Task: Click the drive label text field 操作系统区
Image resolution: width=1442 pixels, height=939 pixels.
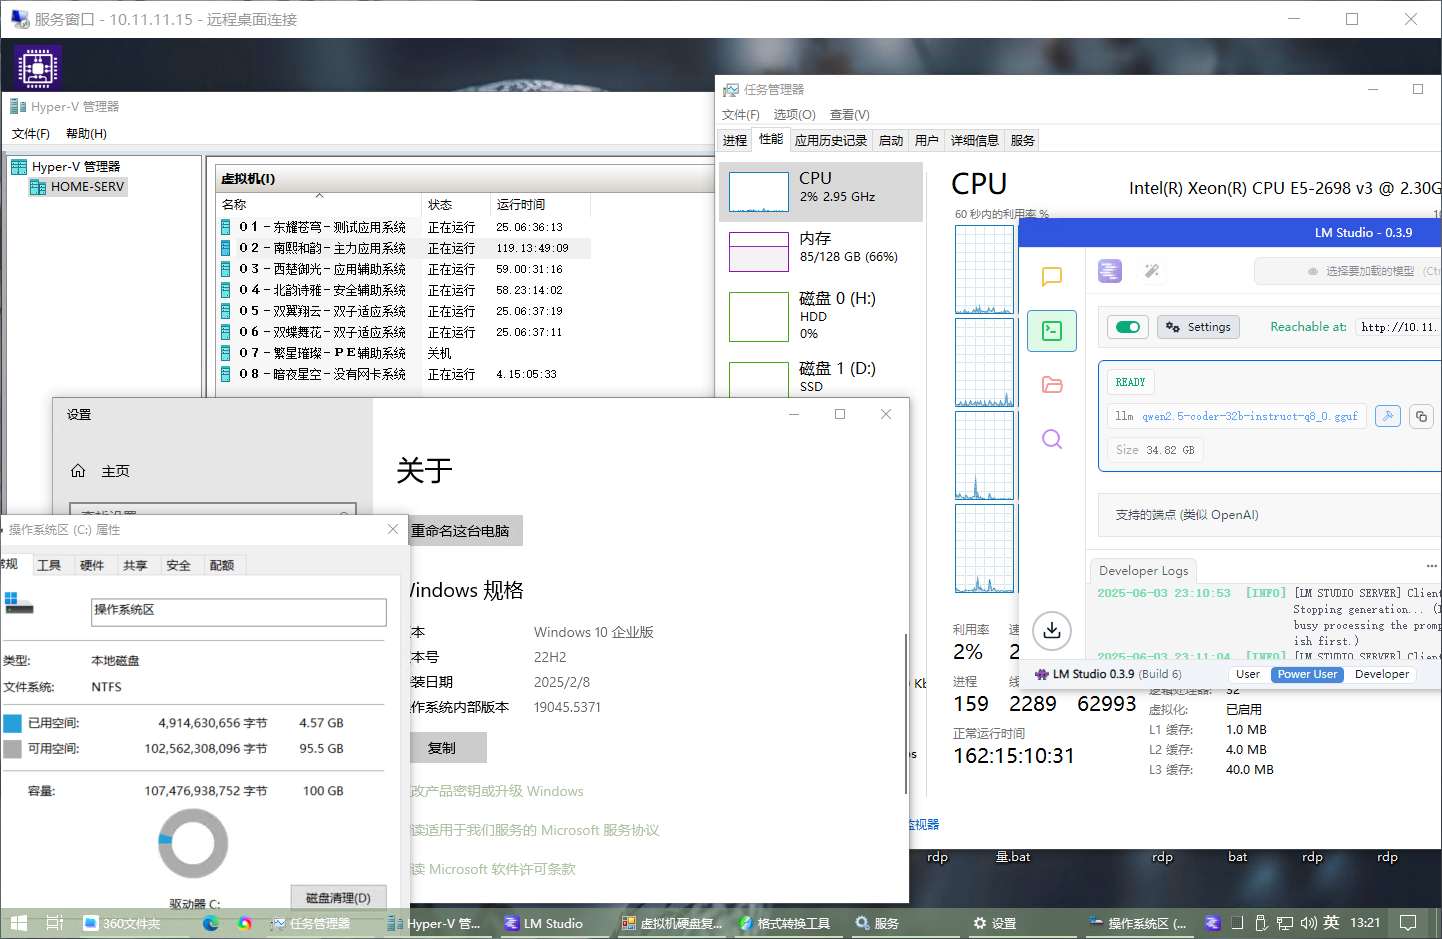Action: (239, 612)
